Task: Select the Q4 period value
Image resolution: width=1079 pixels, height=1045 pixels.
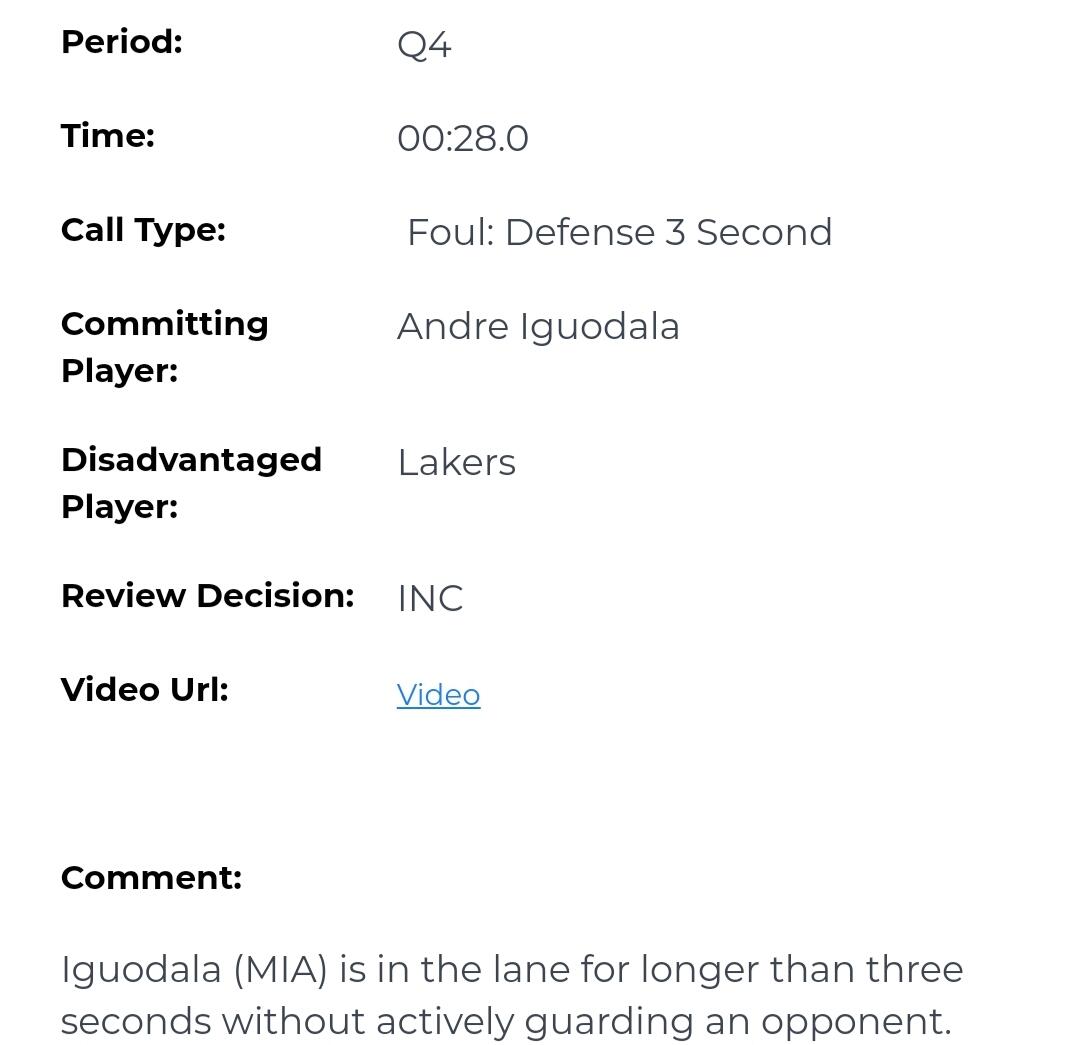Action: coord(424,45)
